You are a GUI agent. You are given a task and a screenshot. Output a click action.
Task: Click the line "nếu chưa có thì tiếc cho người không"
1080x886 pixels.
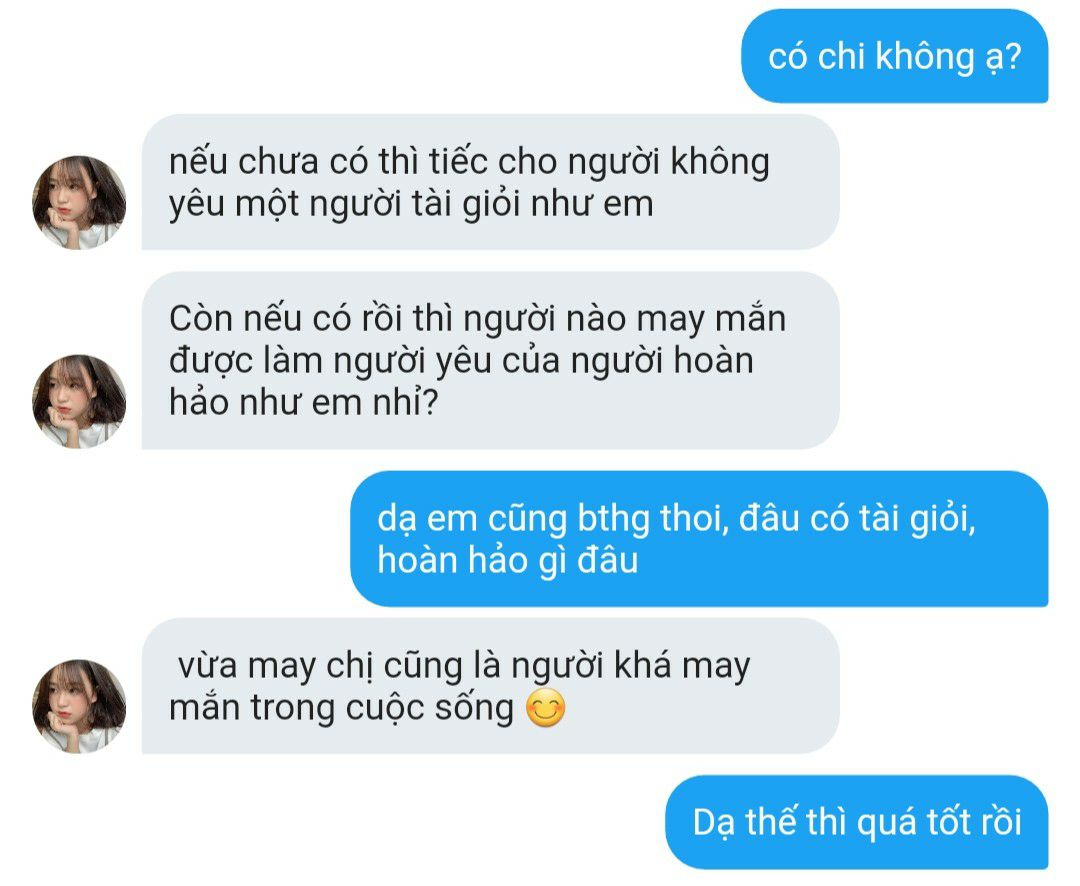(469, 163)
